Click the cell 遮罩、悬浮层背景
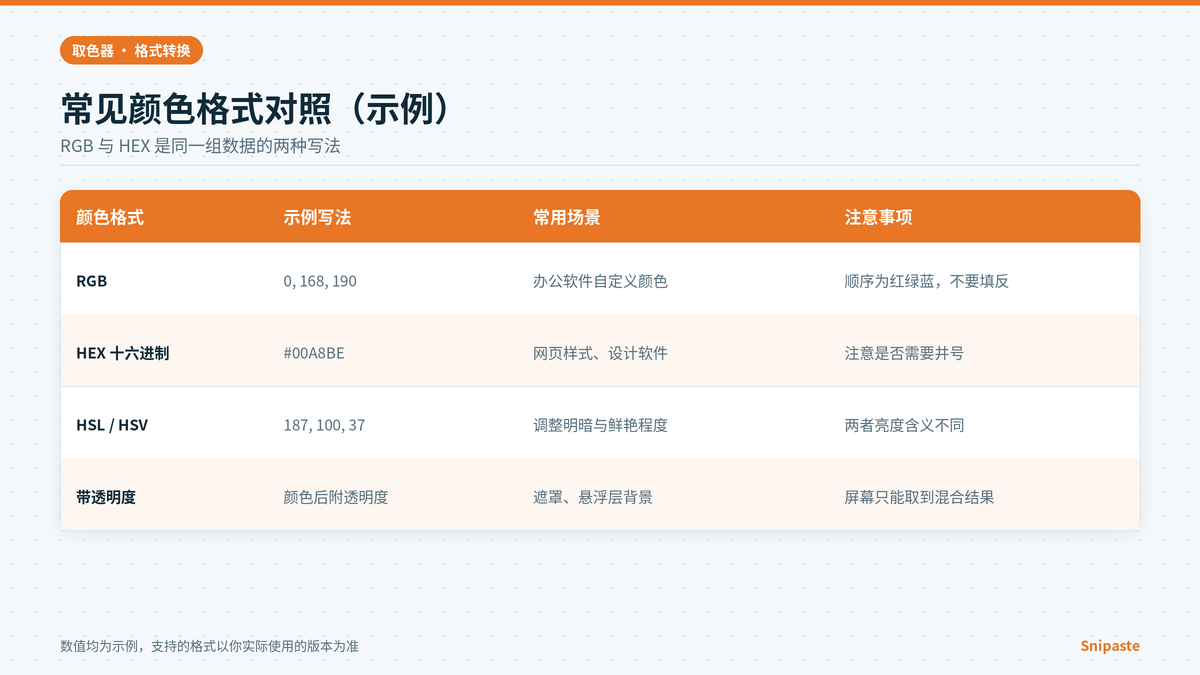Viewport: 1200px width, 675px height. (x=593, y=497)
